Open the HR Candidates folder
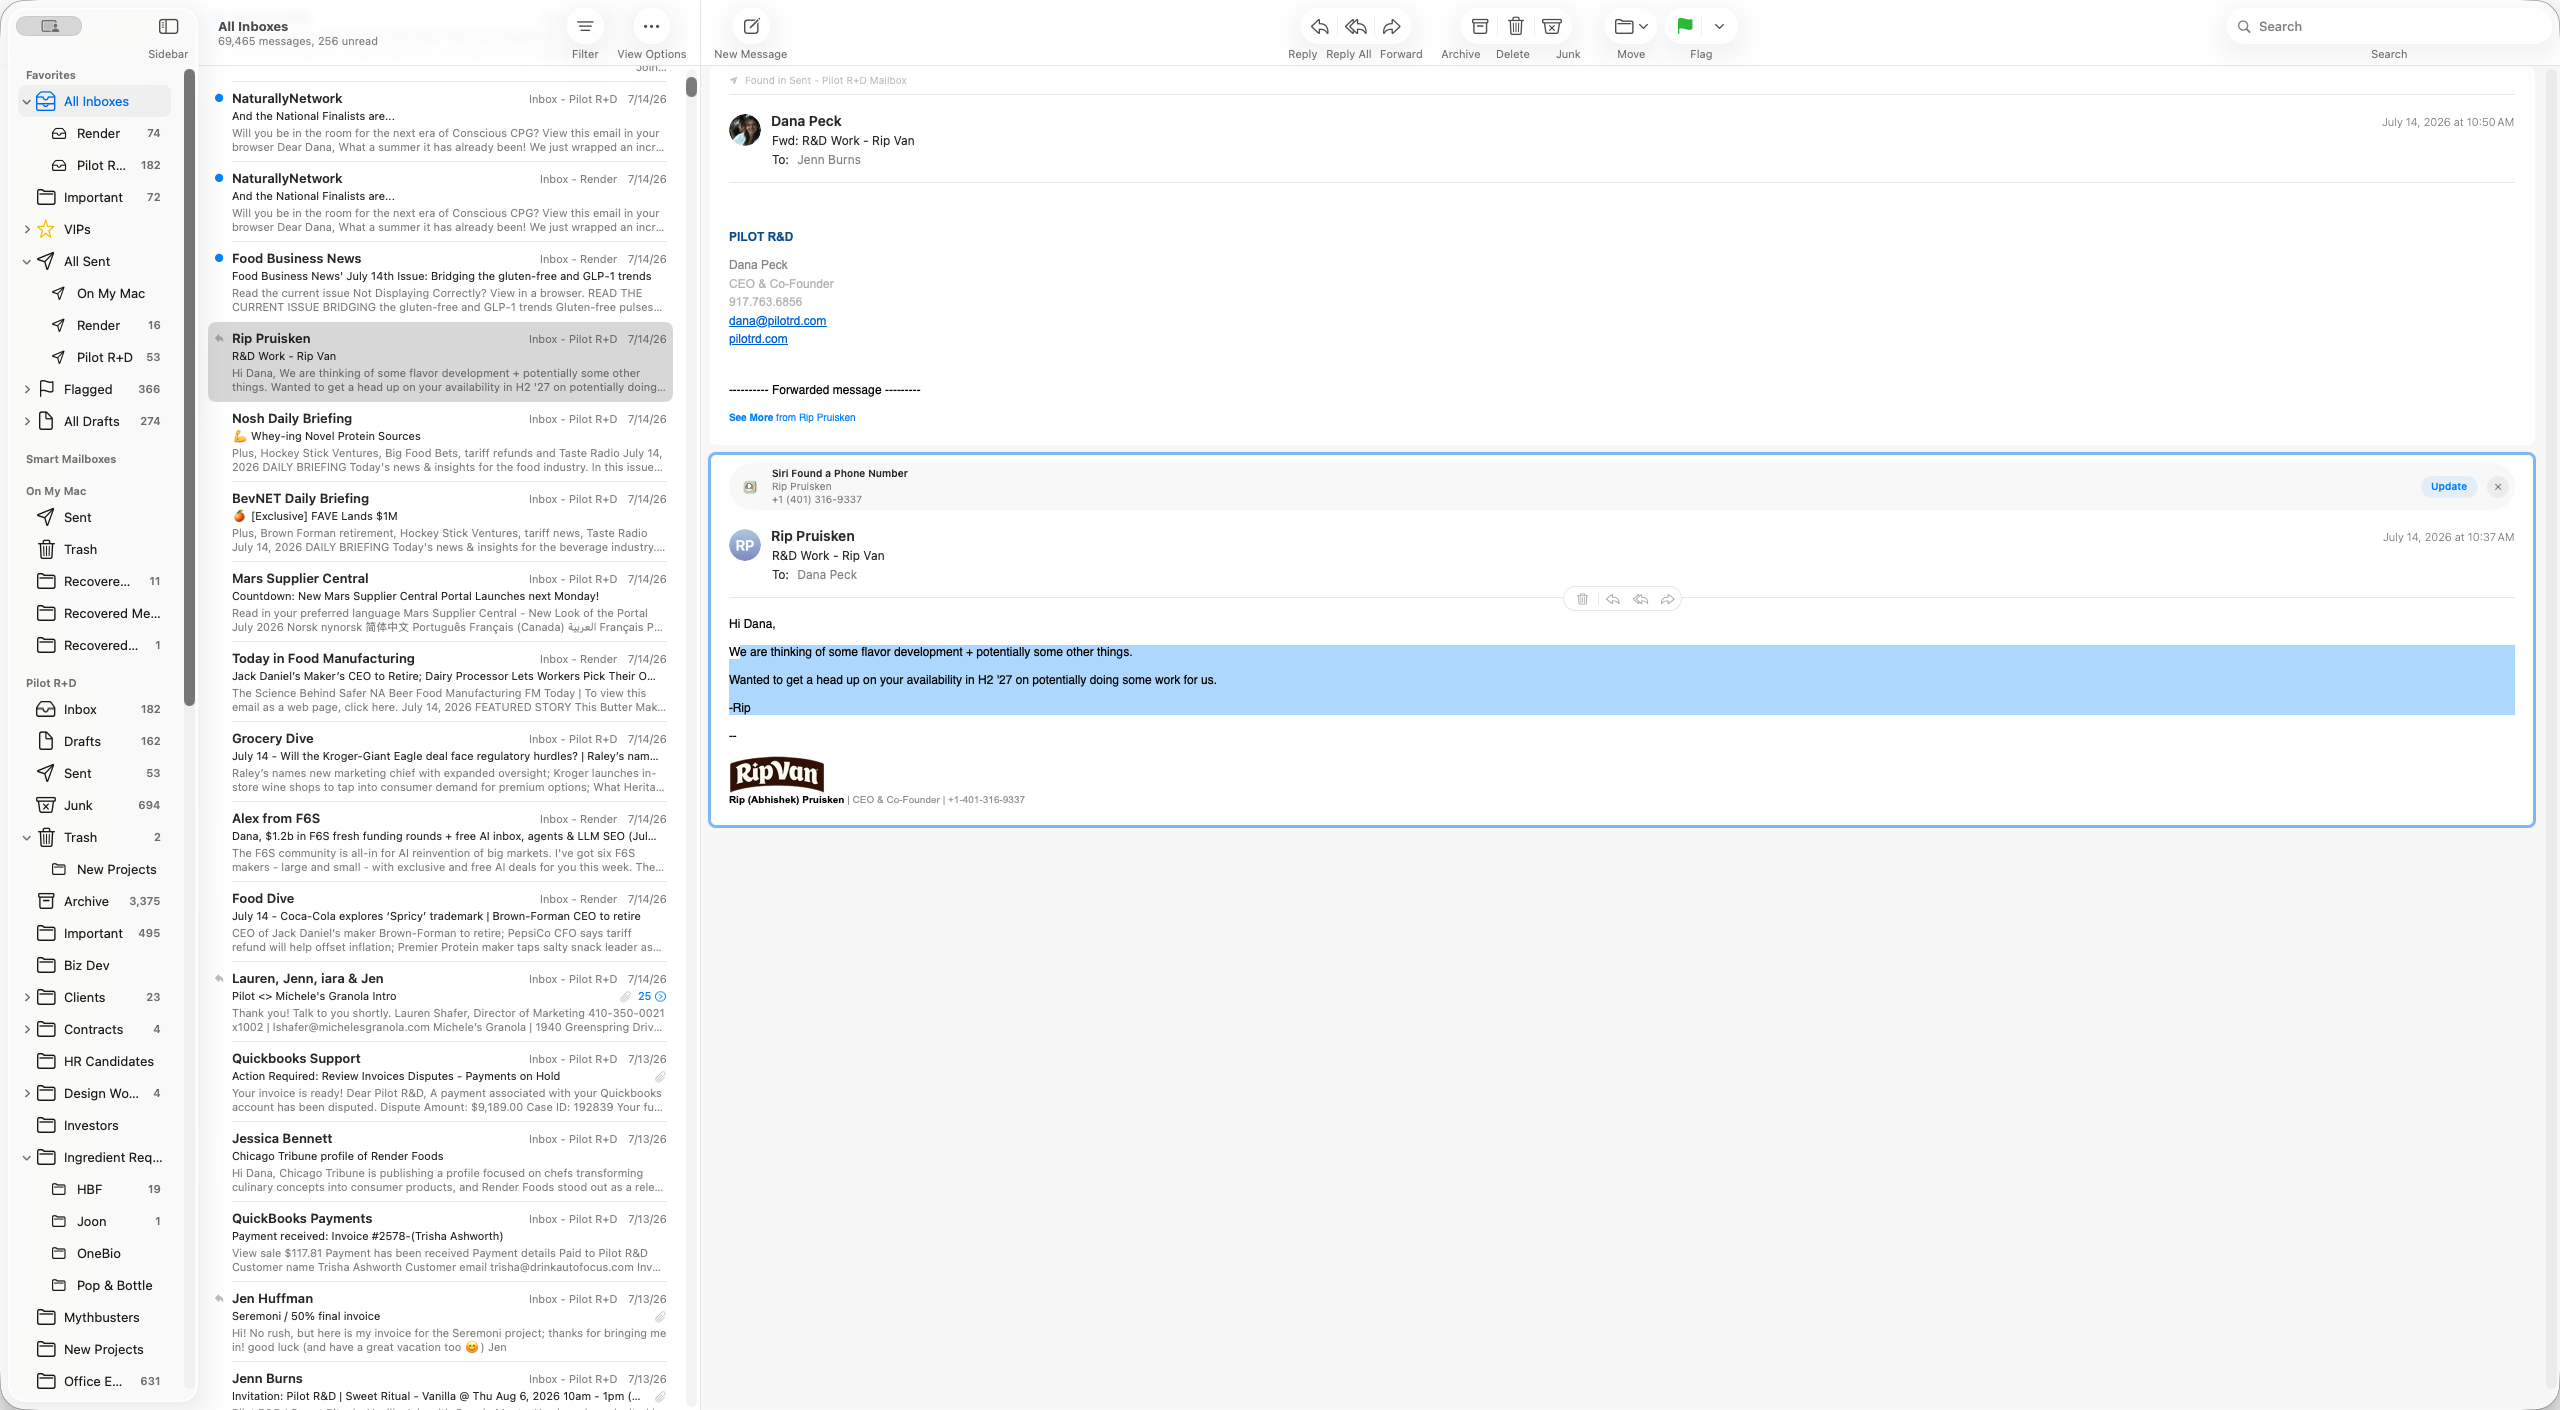Image resolution: width=2560 pixels, height=1410 pixels. pyautogui.click(x=96, y=1062)
